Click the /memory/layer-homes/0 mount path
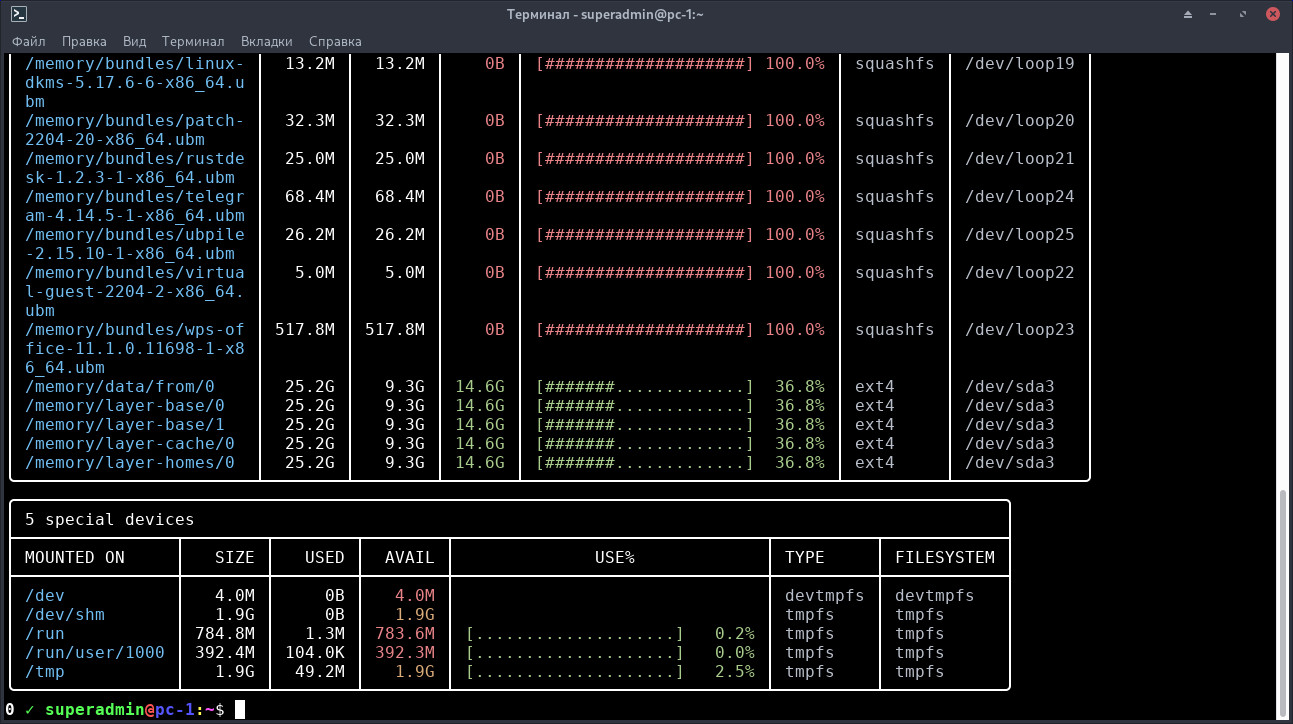The width and height of the screenshot is (1293, 724). click(130, 462)
